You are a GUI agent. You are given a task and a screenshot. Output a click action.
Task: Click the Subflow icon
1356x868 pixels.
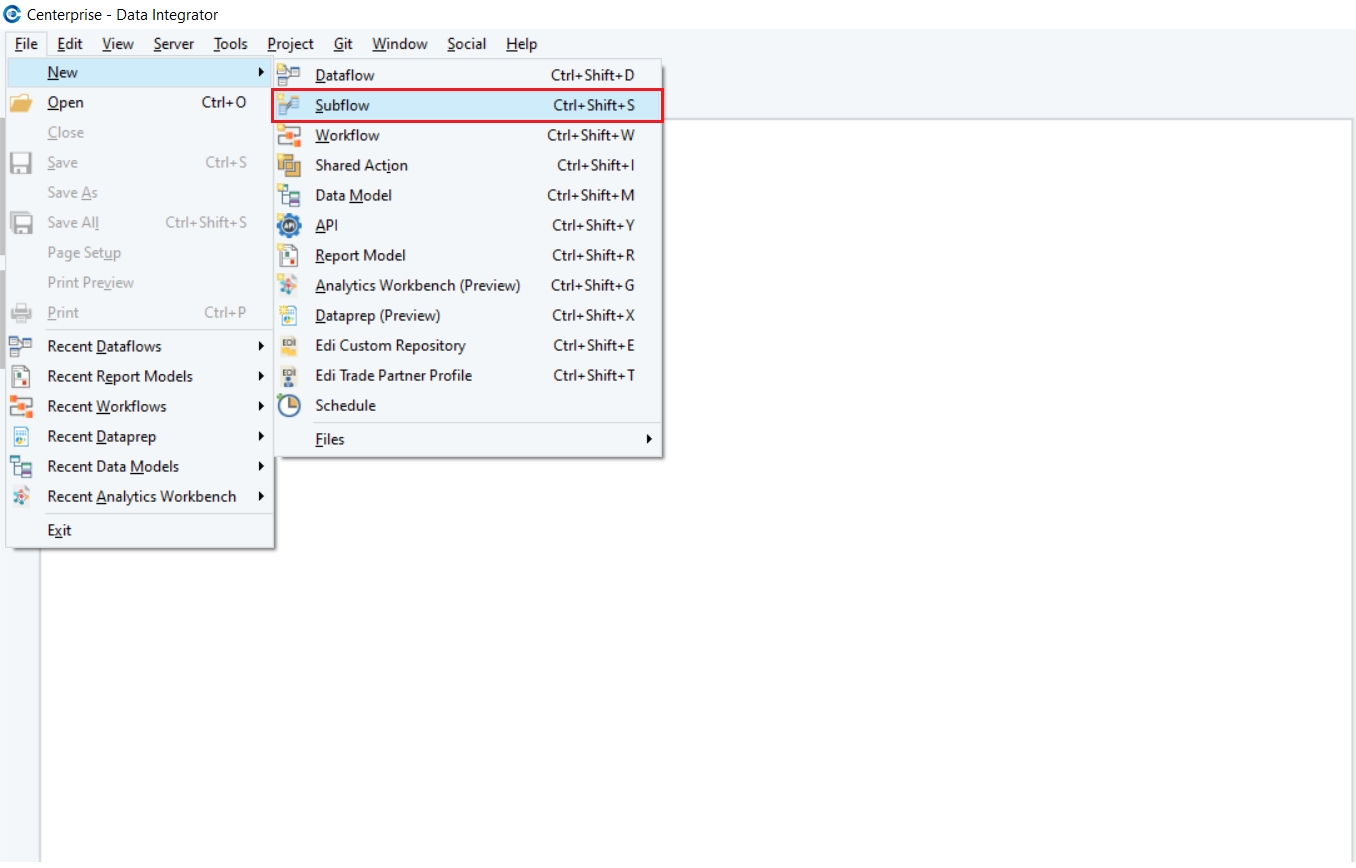point(288,105)
